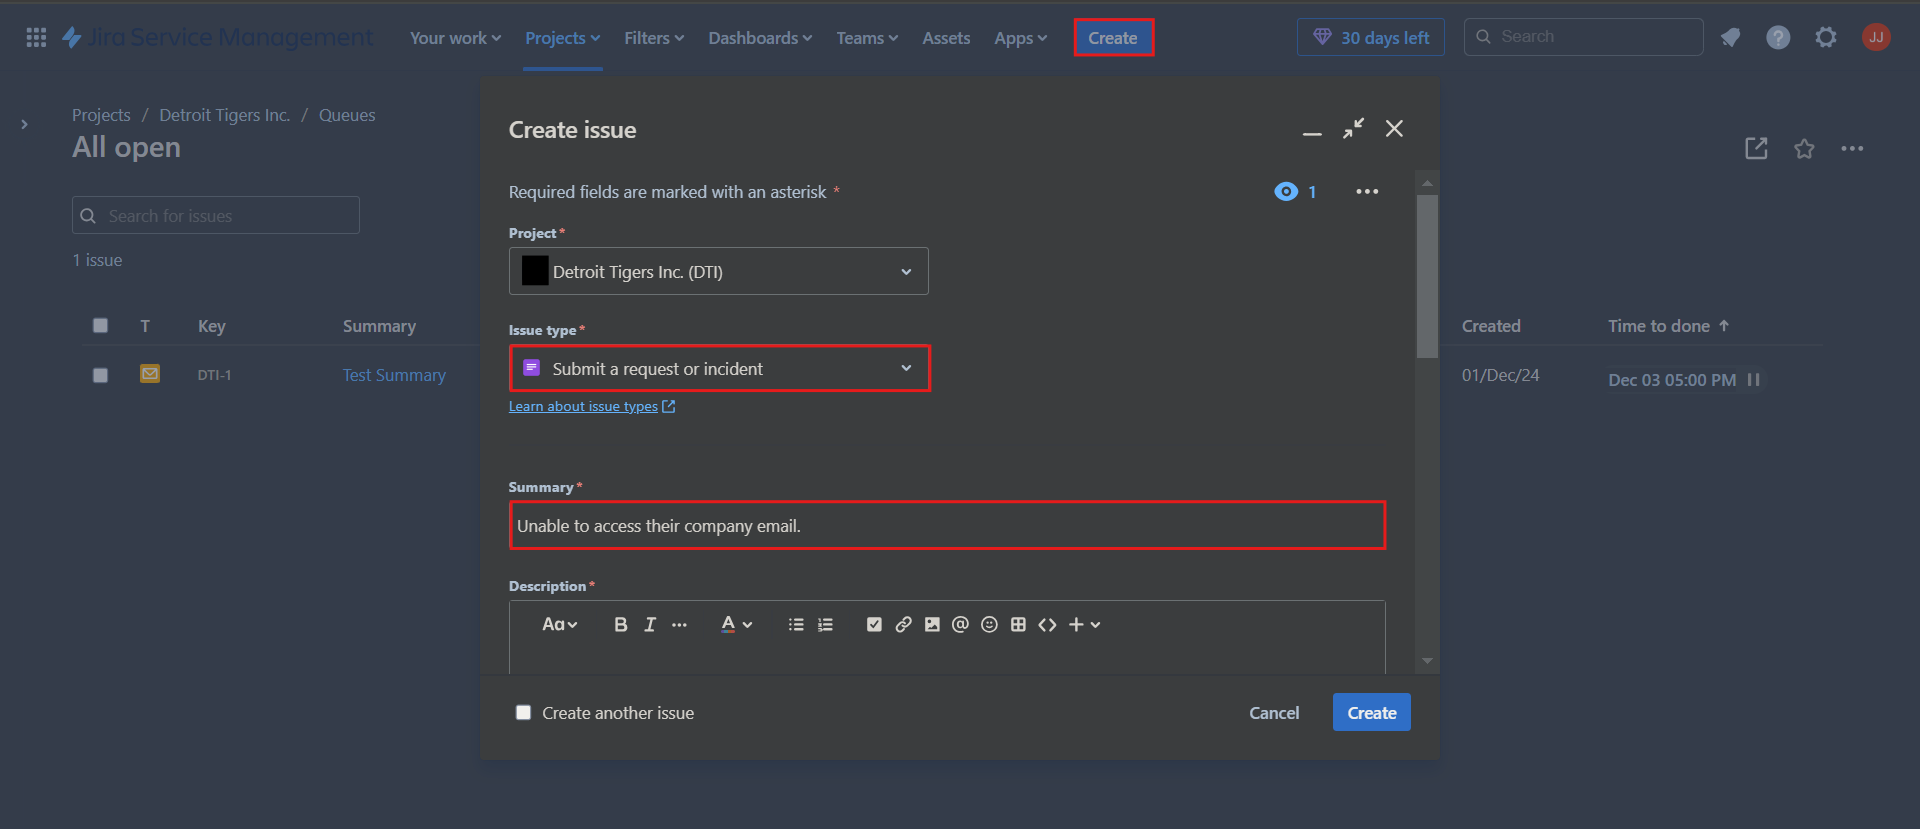Viewport: 1920px width, 829px height.
Task: Click the Jira Service Management logo
Action: (218, 37)
